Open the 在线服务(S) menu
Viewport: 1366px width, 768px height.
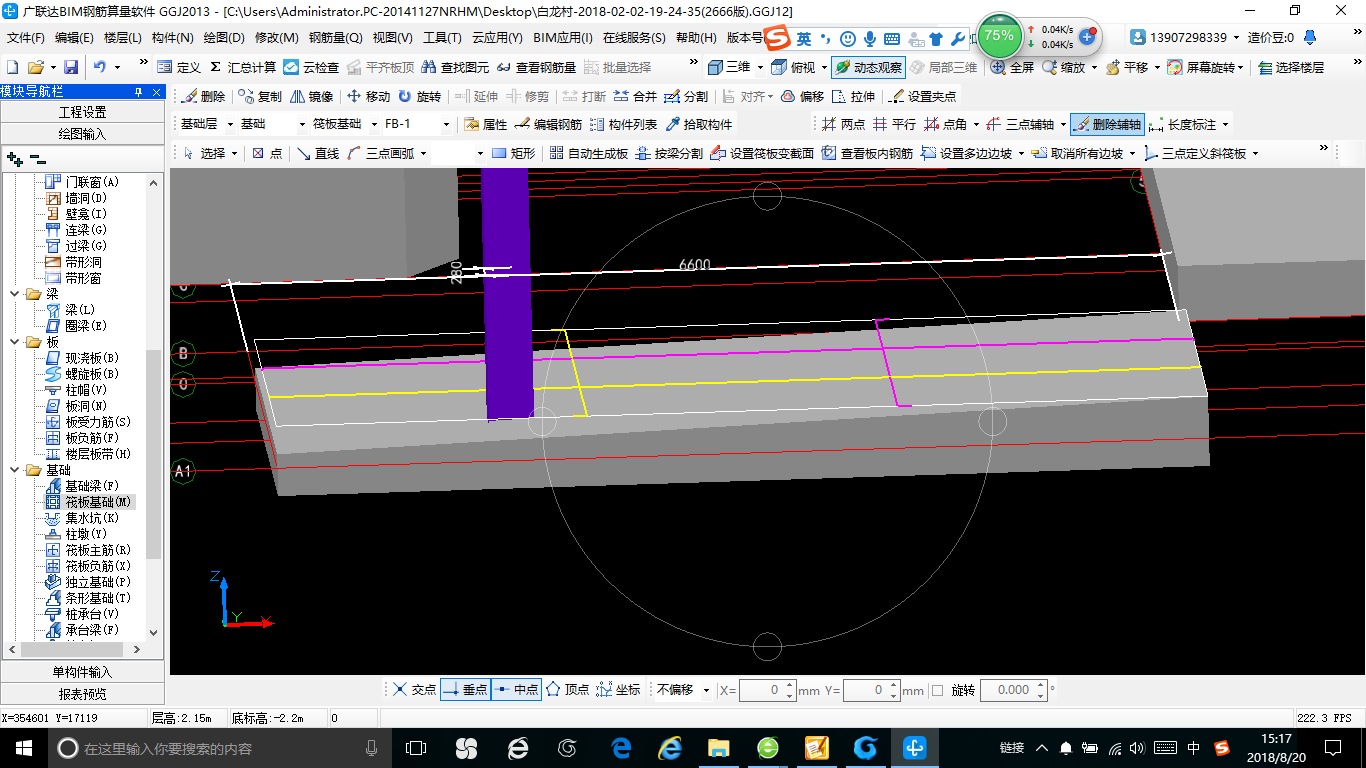(x=634, y=38)
